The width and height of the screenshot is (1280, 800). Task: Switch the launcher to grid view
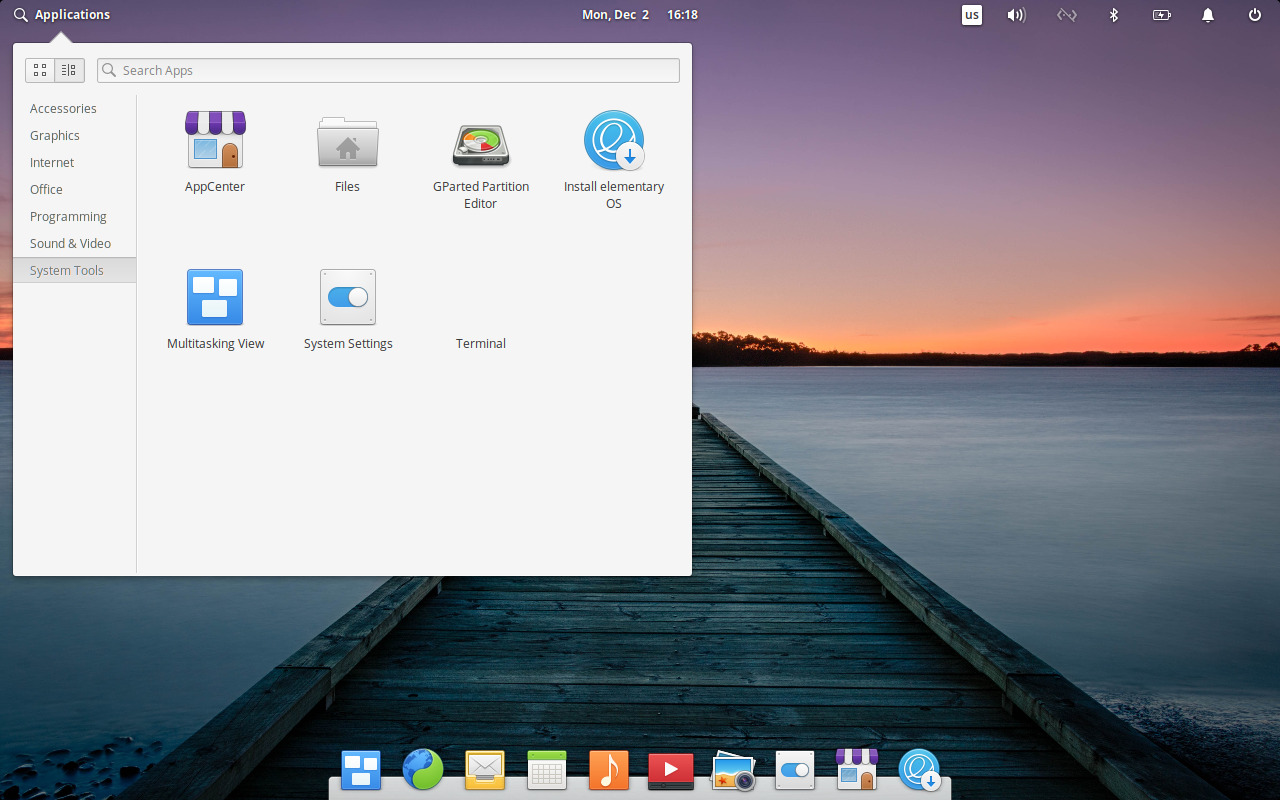(x=40, y=70)
